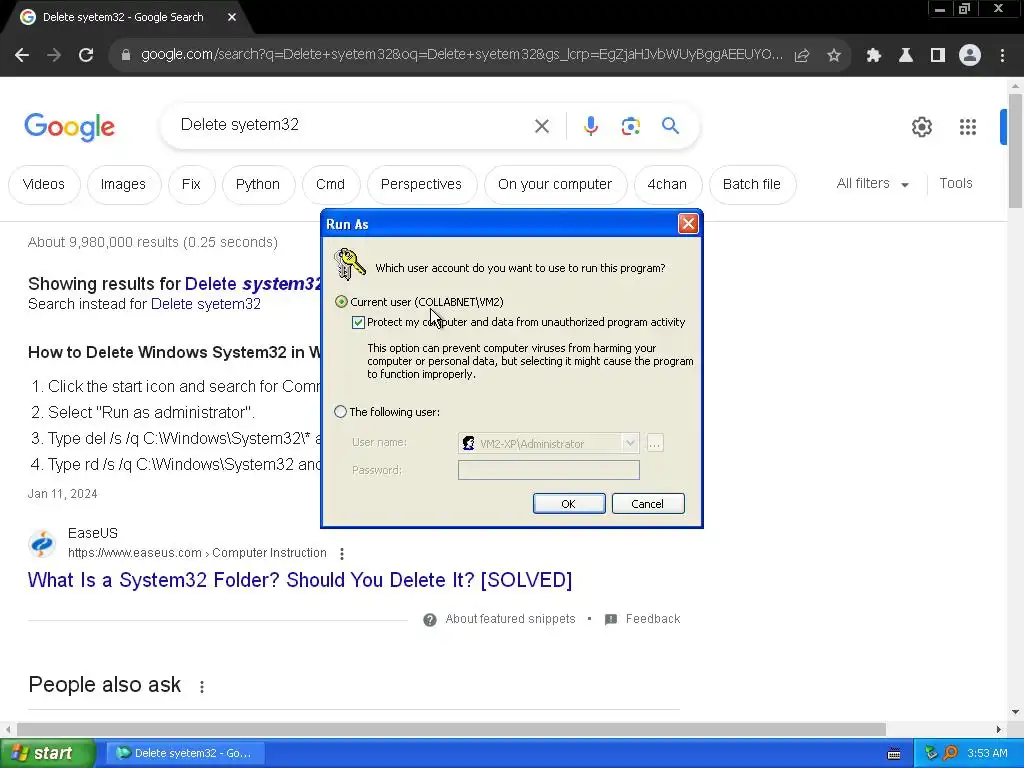Screen dimensions: 1024x768
Task: Open the Windows Start menu
Action: coord(48,753)
